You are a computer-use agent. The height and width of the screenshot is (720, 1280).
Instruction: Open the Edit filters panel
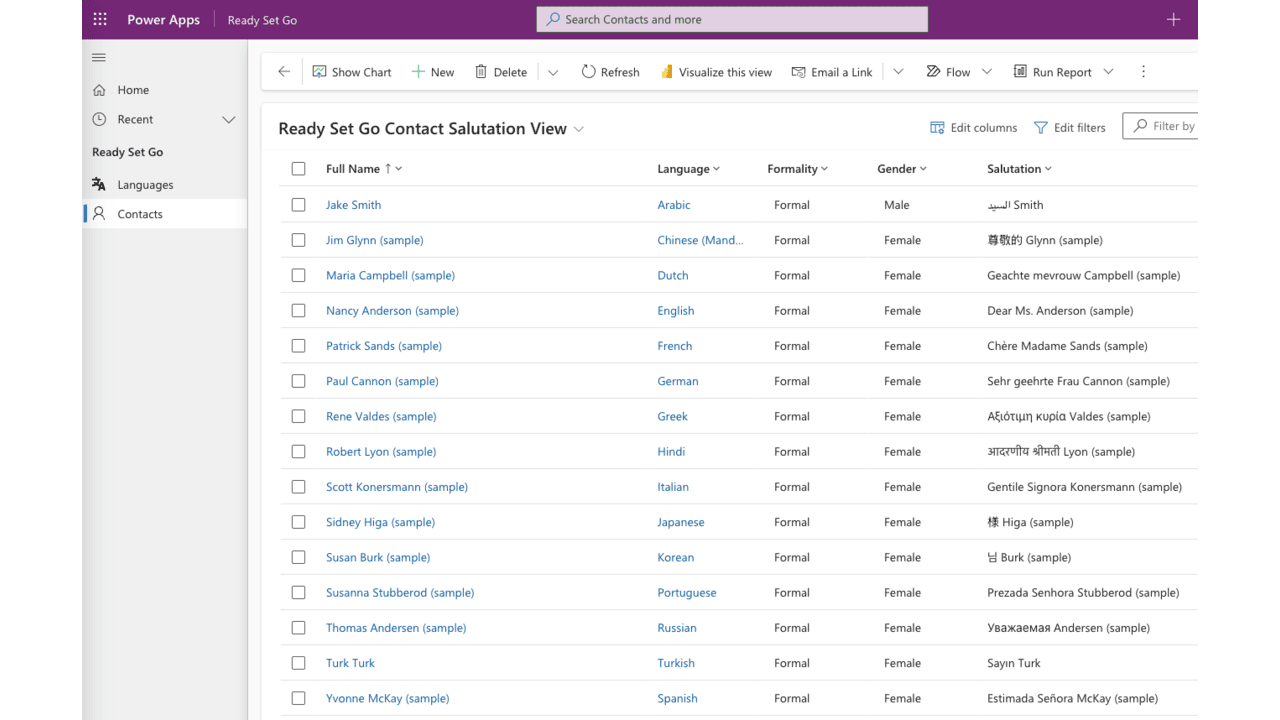(x=1069, y=127)
